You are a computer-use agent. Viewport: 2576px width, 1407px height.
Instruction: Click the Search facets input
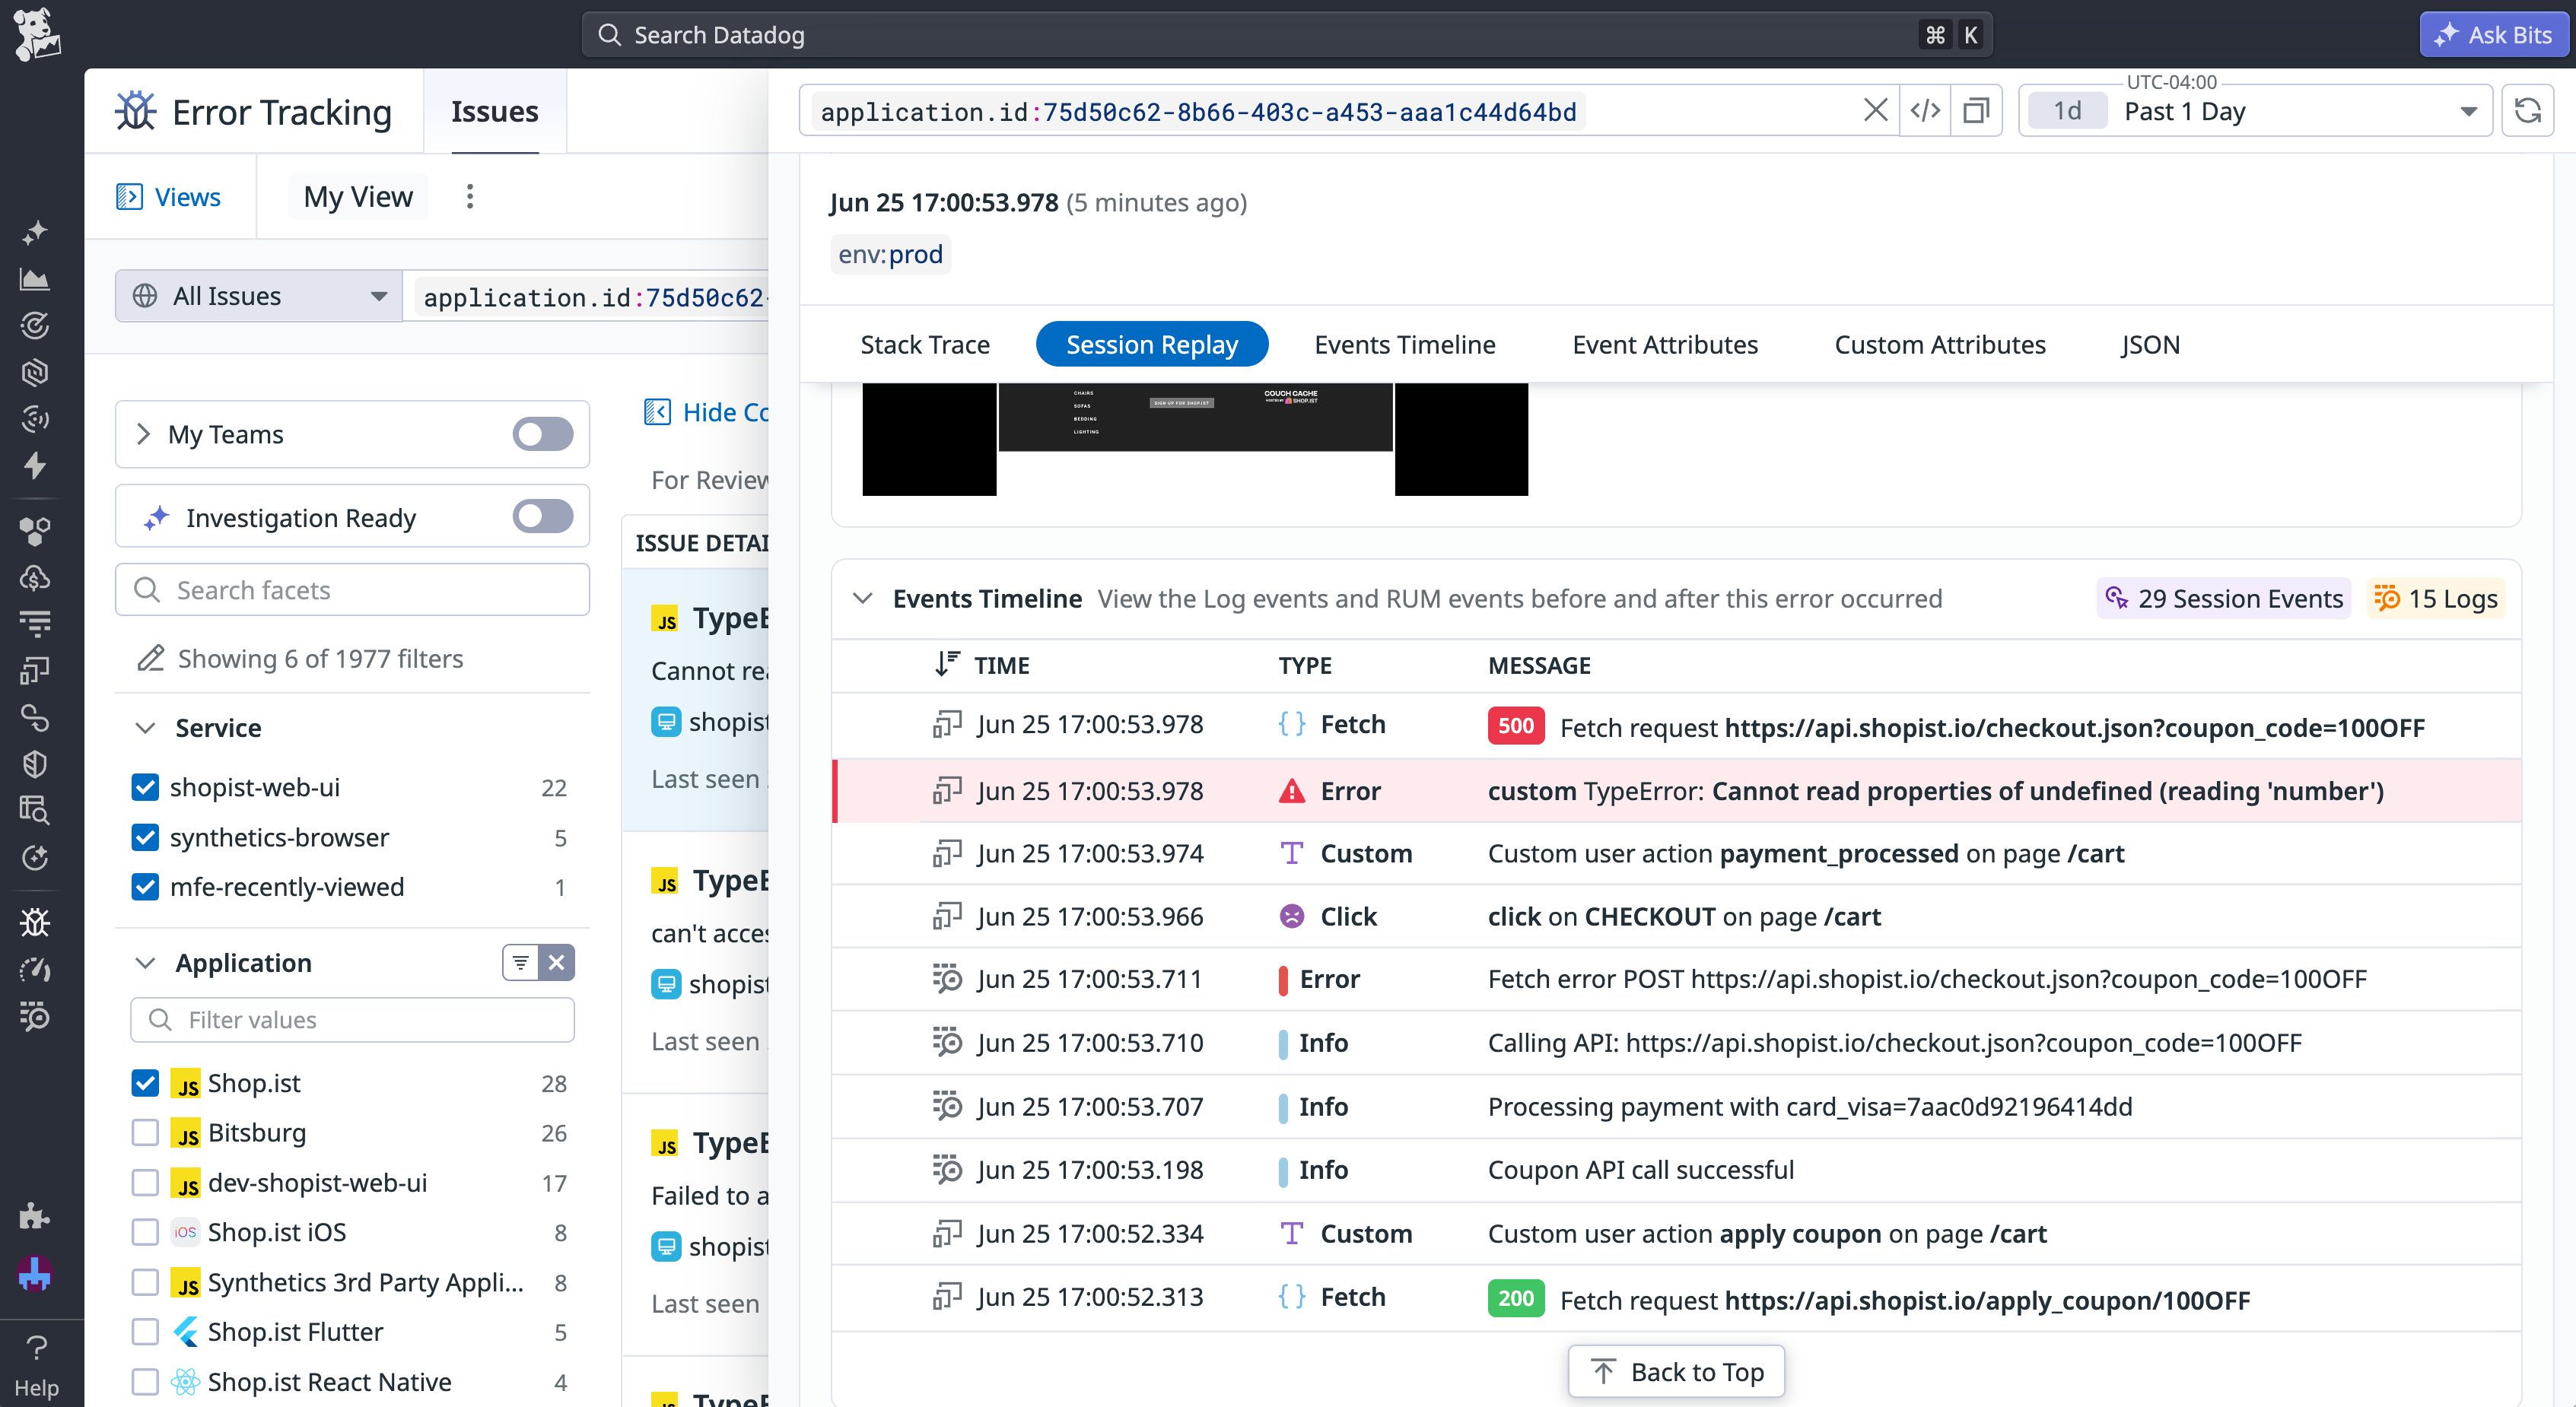coord(352,589)
